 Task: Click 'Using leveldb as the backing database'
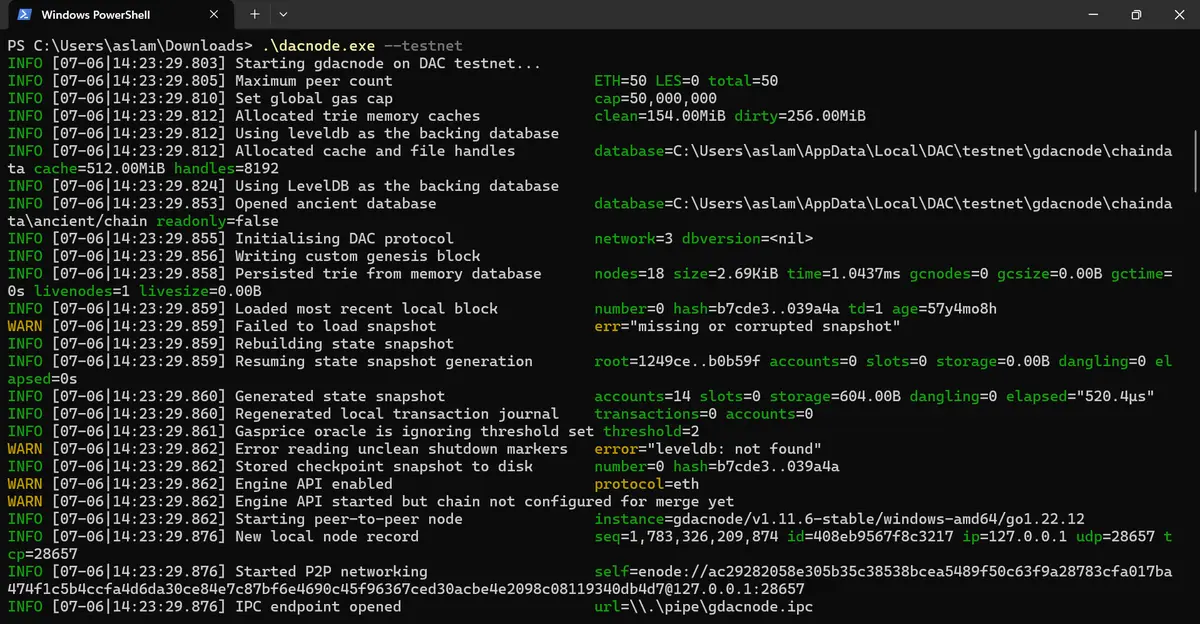(x=397, y=133)
